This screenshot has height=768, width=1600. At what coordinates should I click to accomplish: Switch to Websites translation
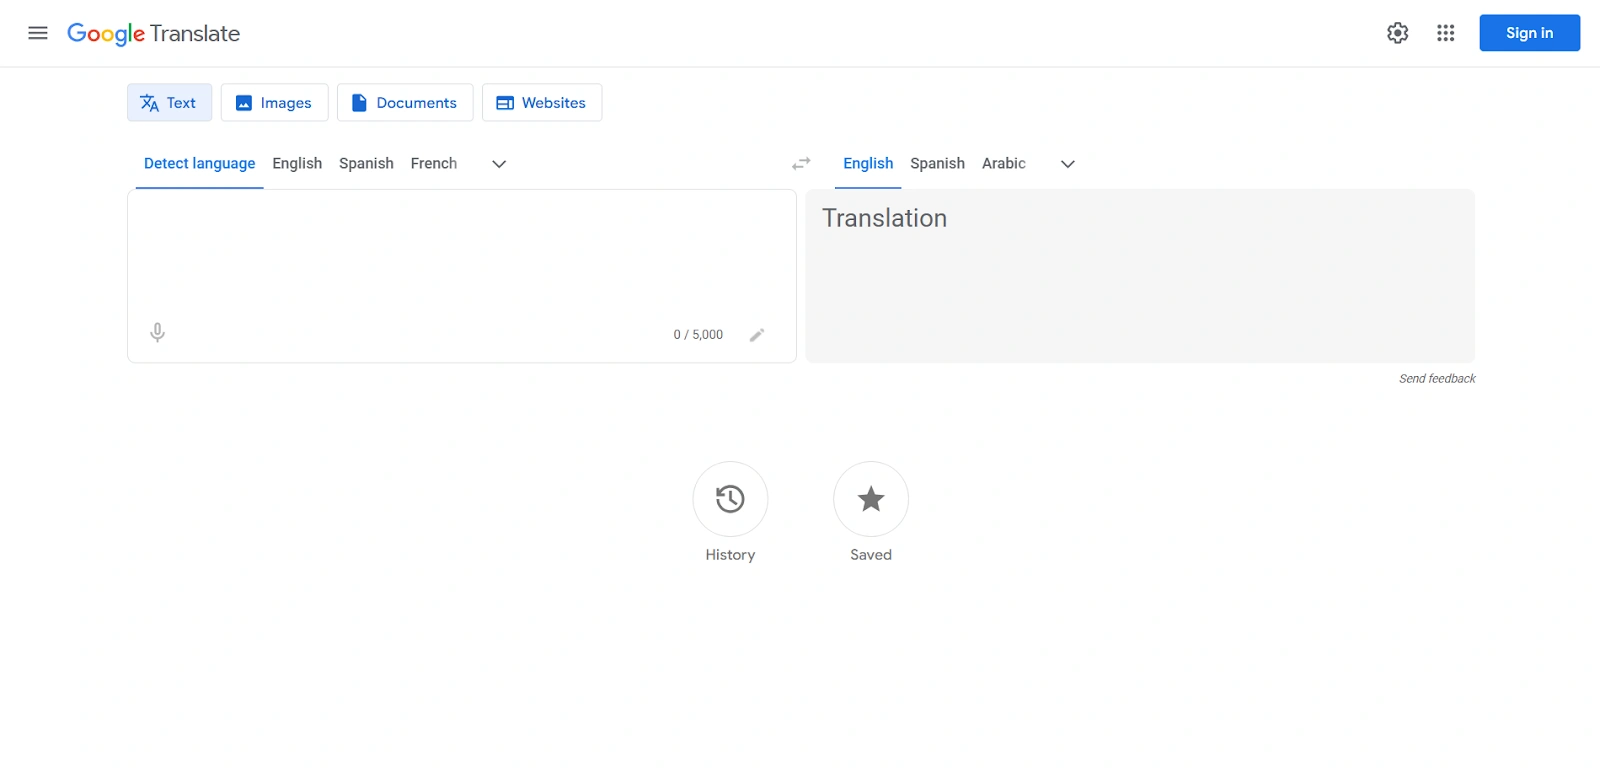click(542, 103)
